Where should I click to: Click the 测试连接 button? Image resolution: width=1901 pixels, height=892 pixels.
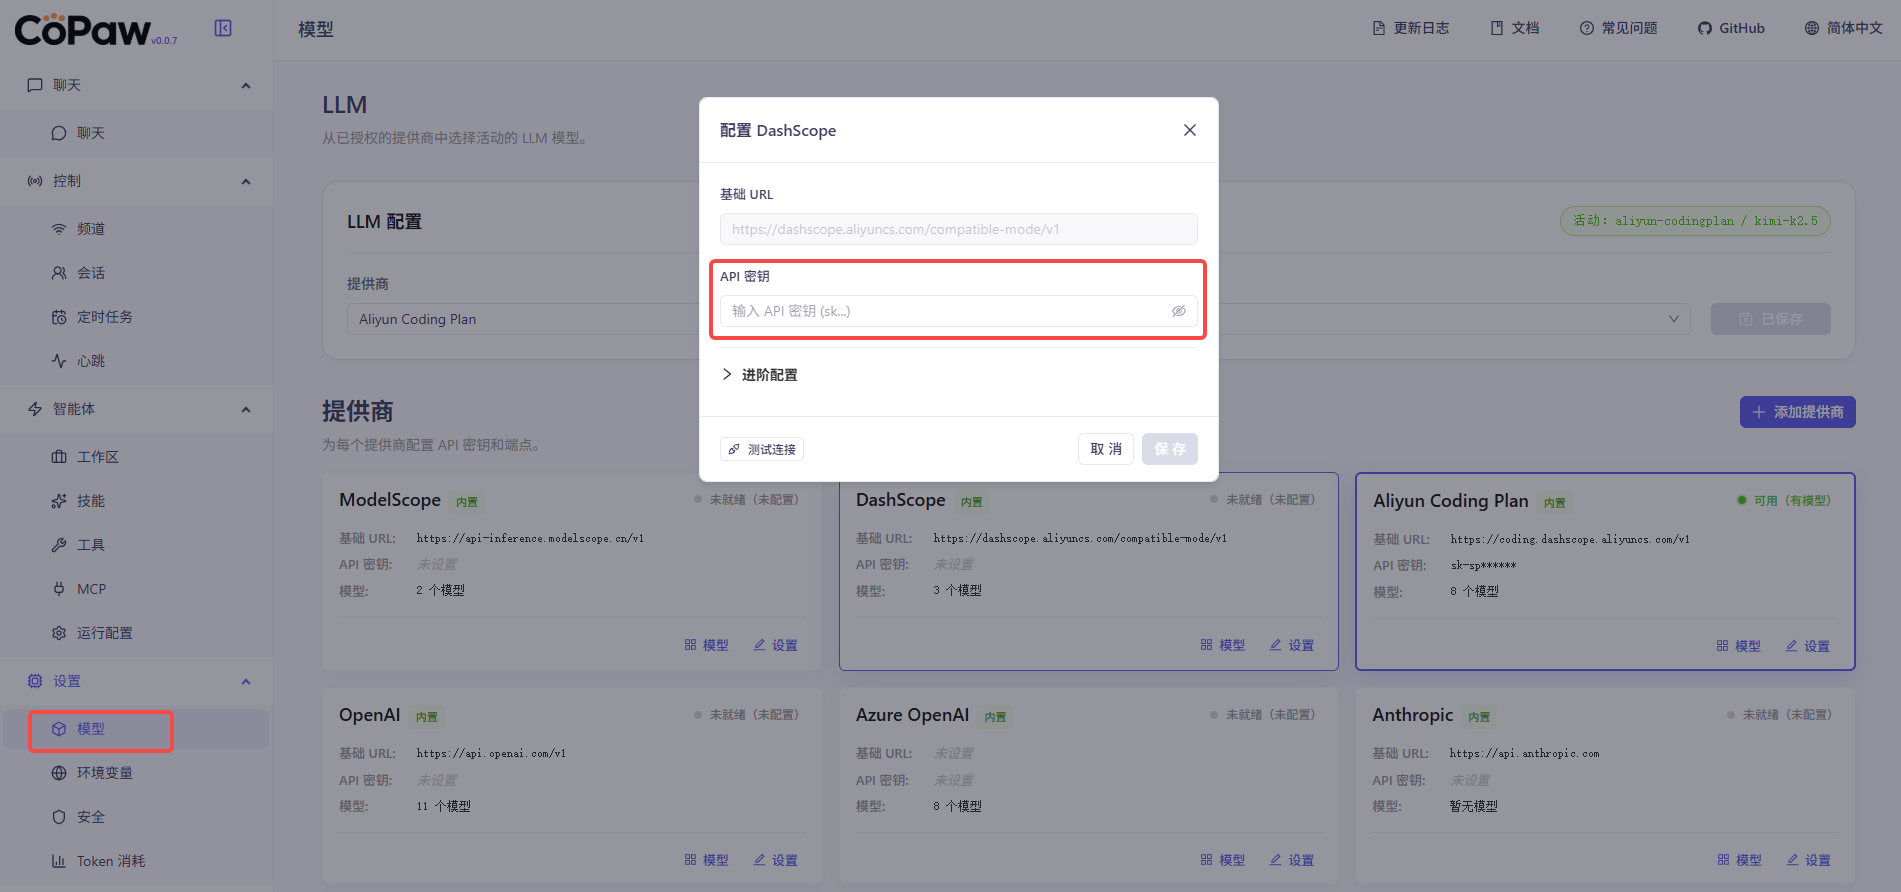tap(762, 449)
